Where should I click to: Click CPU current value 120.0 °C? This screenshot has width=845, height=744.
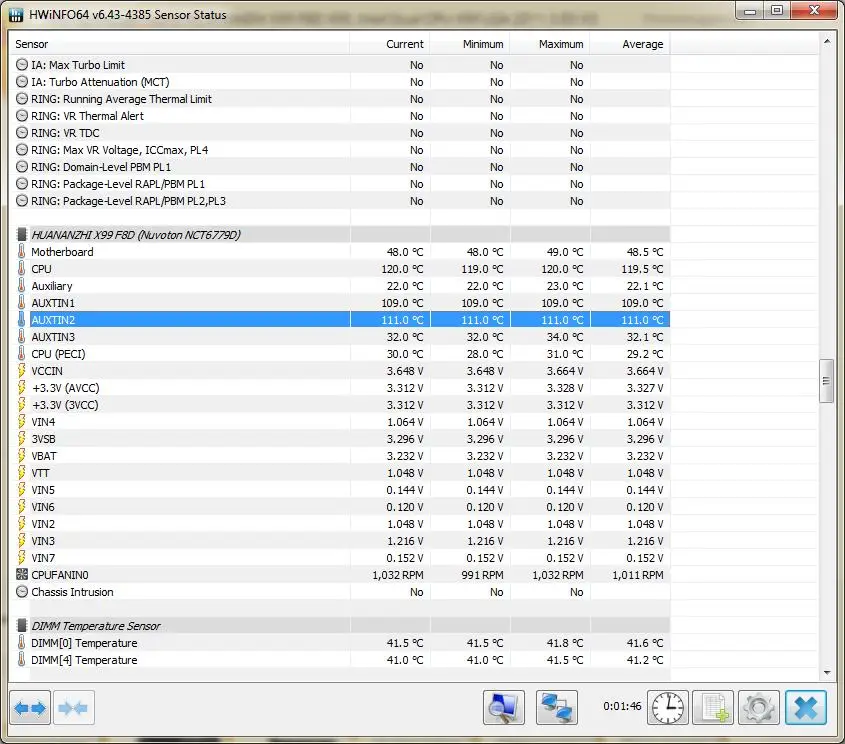coord(402,269)
